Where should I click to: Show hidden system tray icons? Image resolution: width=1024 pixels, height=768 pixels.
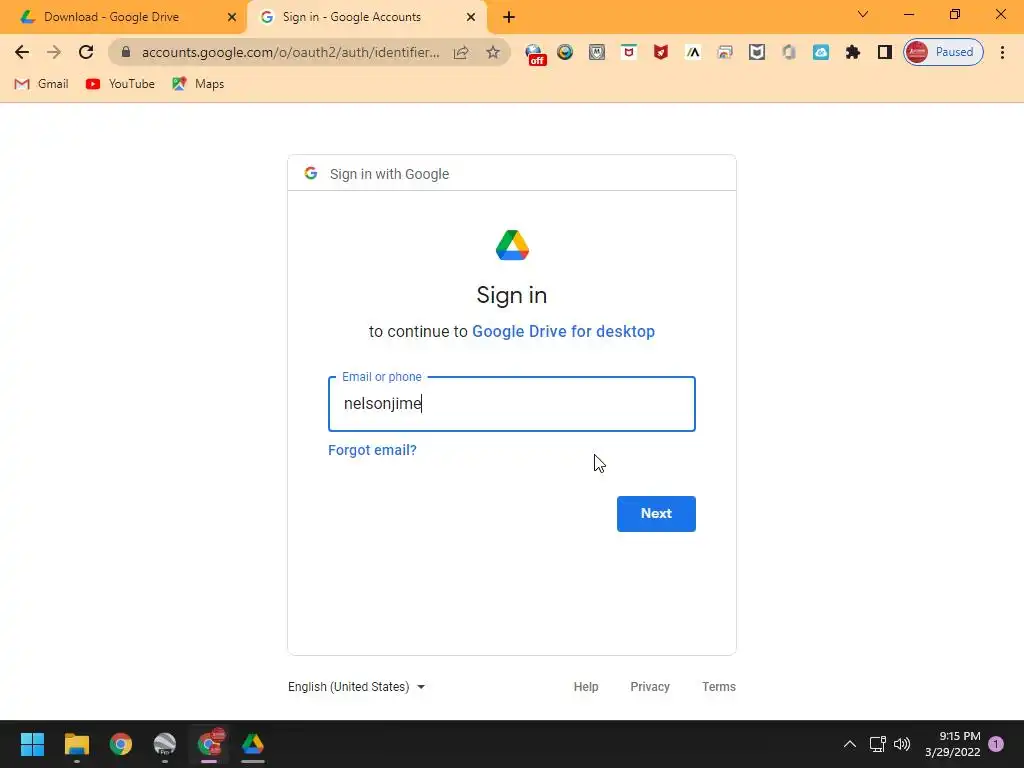[850, 744]
